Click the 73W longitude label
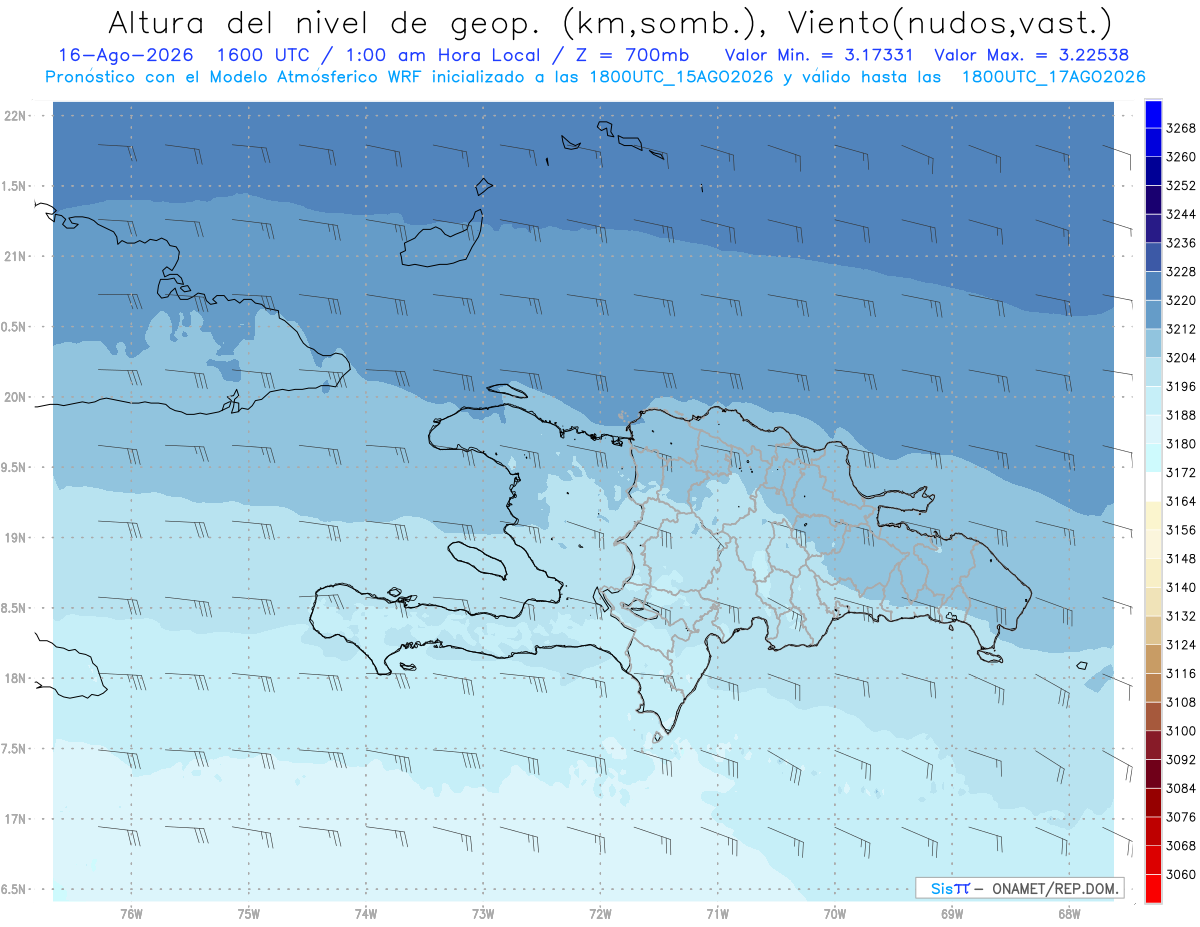1200x927 pixels. tap(483, 913)
